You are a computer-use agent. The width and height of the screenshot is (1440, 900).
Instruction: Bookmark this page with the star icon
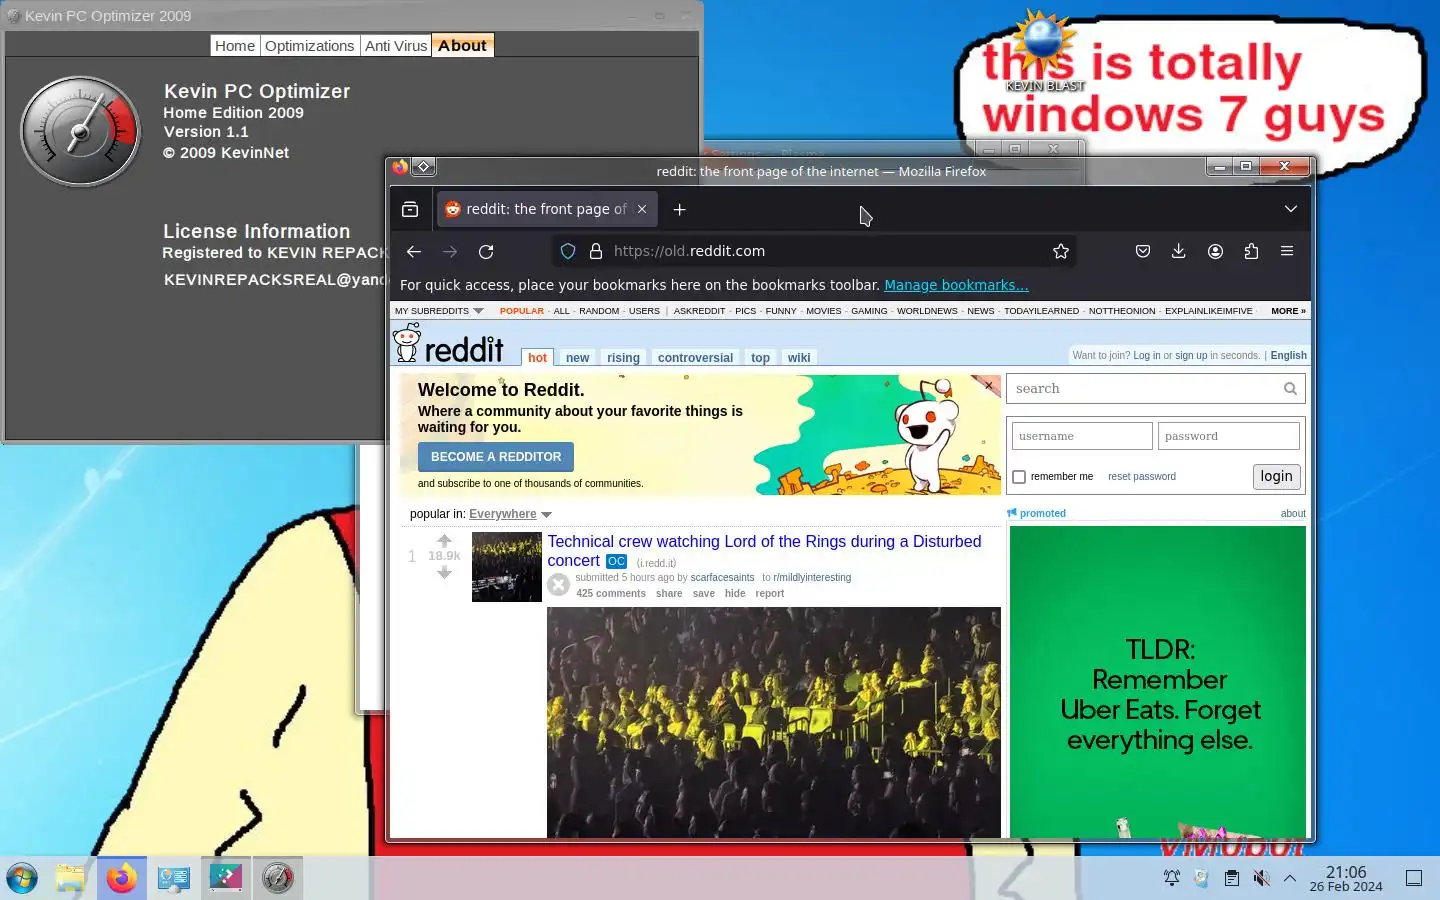pos(1061,252)
